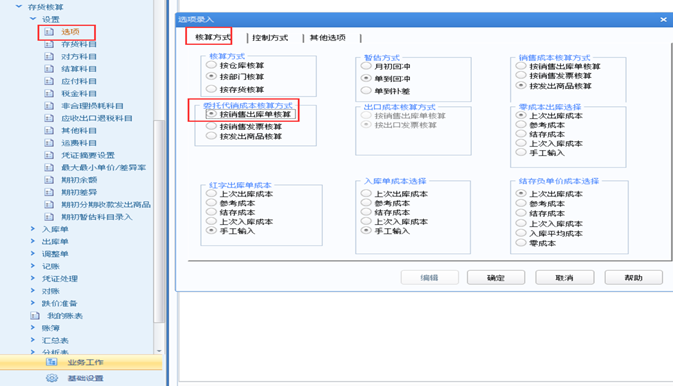Click the tree scrollbar down arrow
This screenshot has width=673, height=386.
(159, 351)
